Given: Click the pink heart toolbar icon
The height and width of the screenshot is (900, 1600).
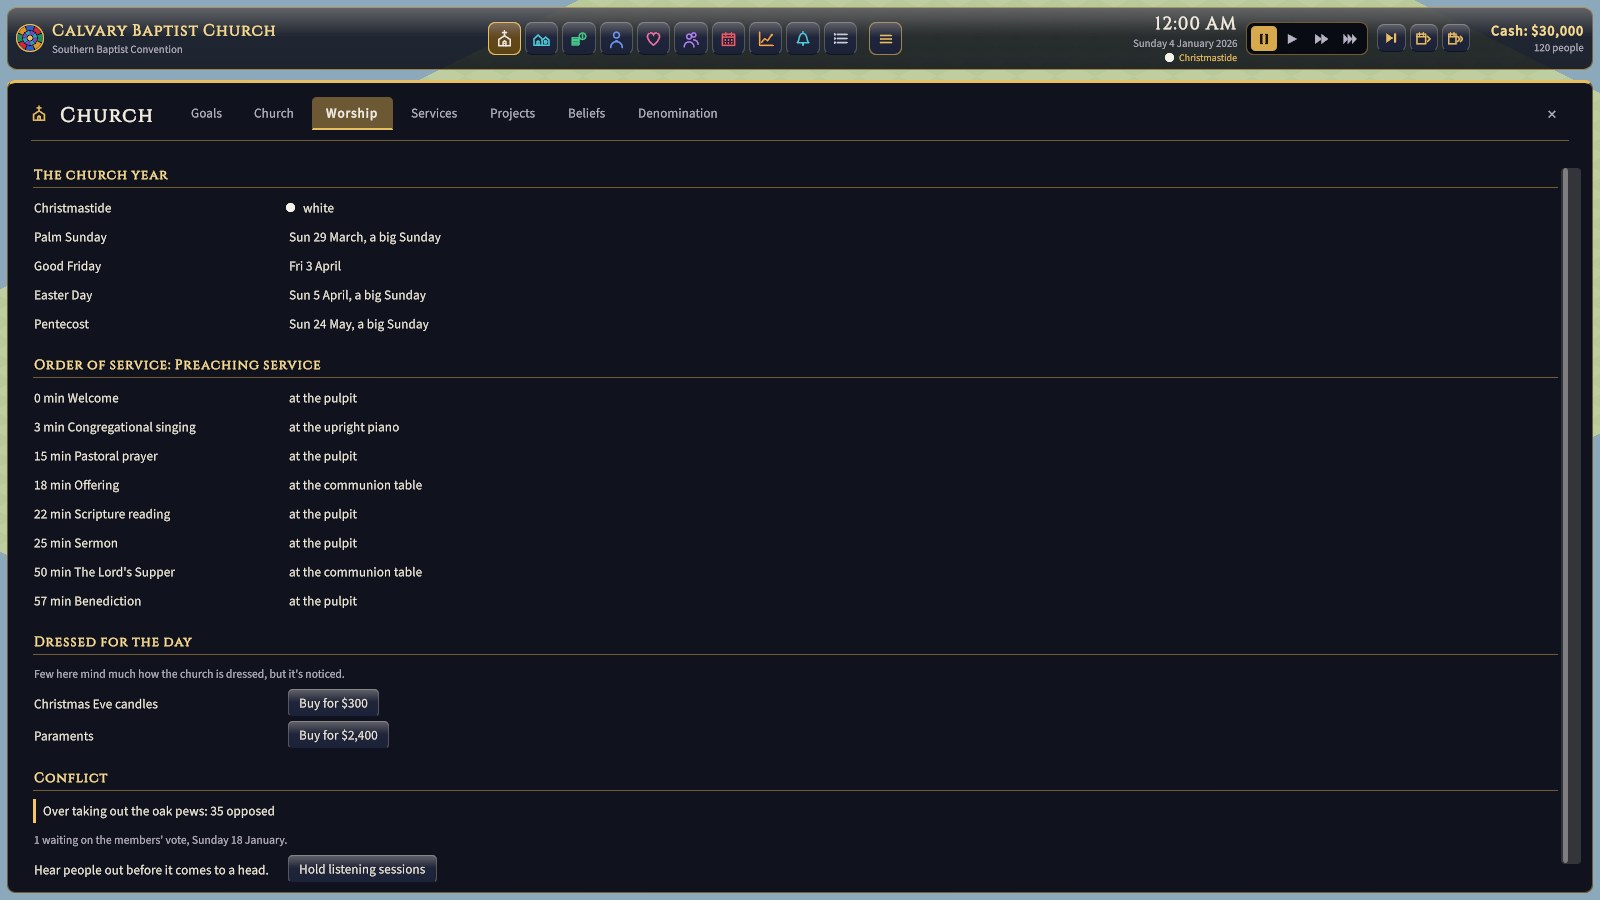Looking at the screenshot, I should point(653,39).
